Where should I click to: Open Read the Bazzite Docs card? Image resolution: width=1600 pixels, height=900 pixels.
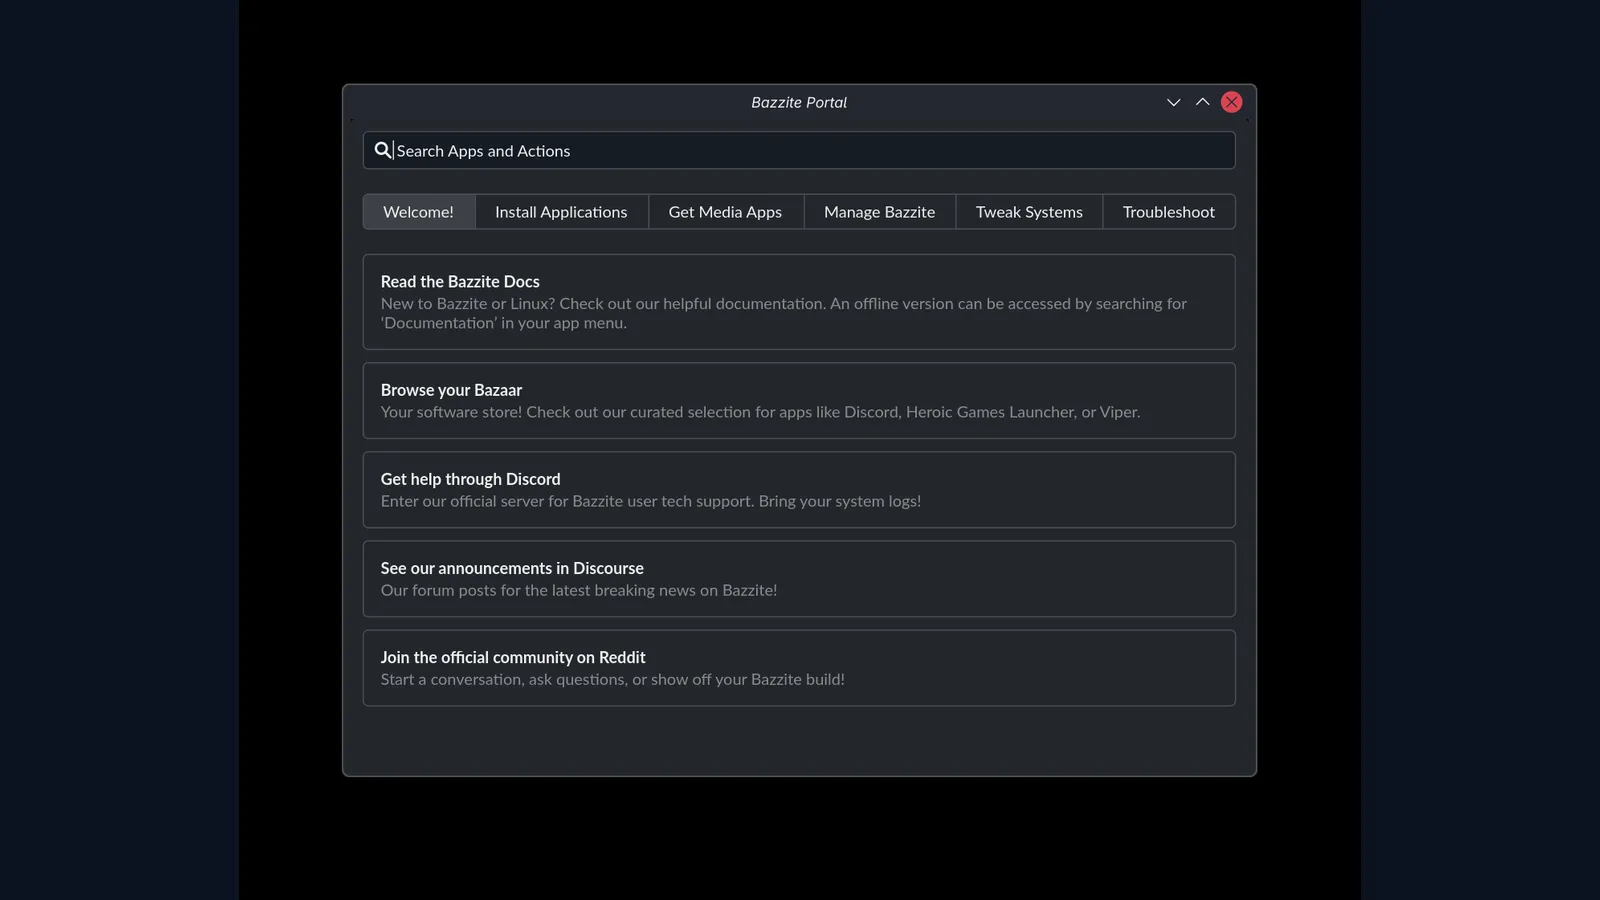799,302
